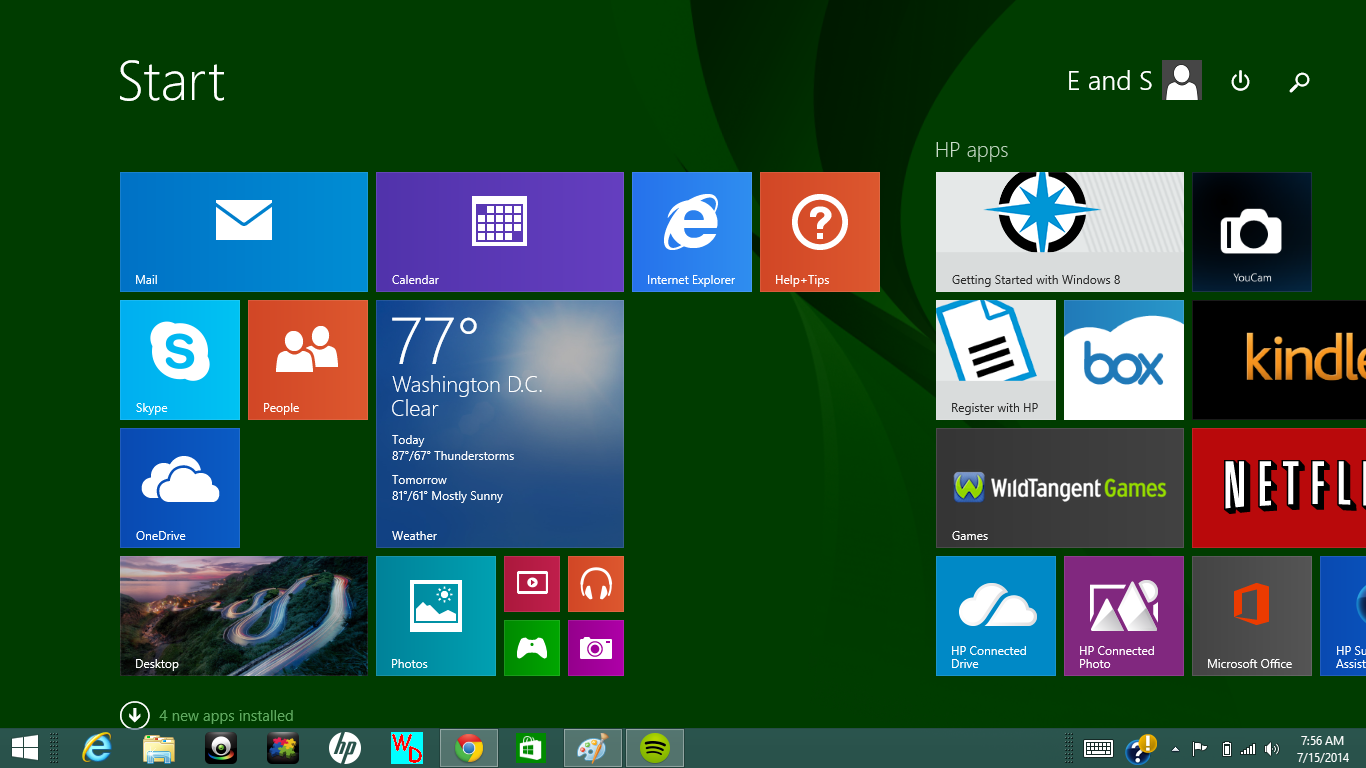Open the HP Connected Photo tile
The width and height of the screenshot is (1366, 768).
1124,616
